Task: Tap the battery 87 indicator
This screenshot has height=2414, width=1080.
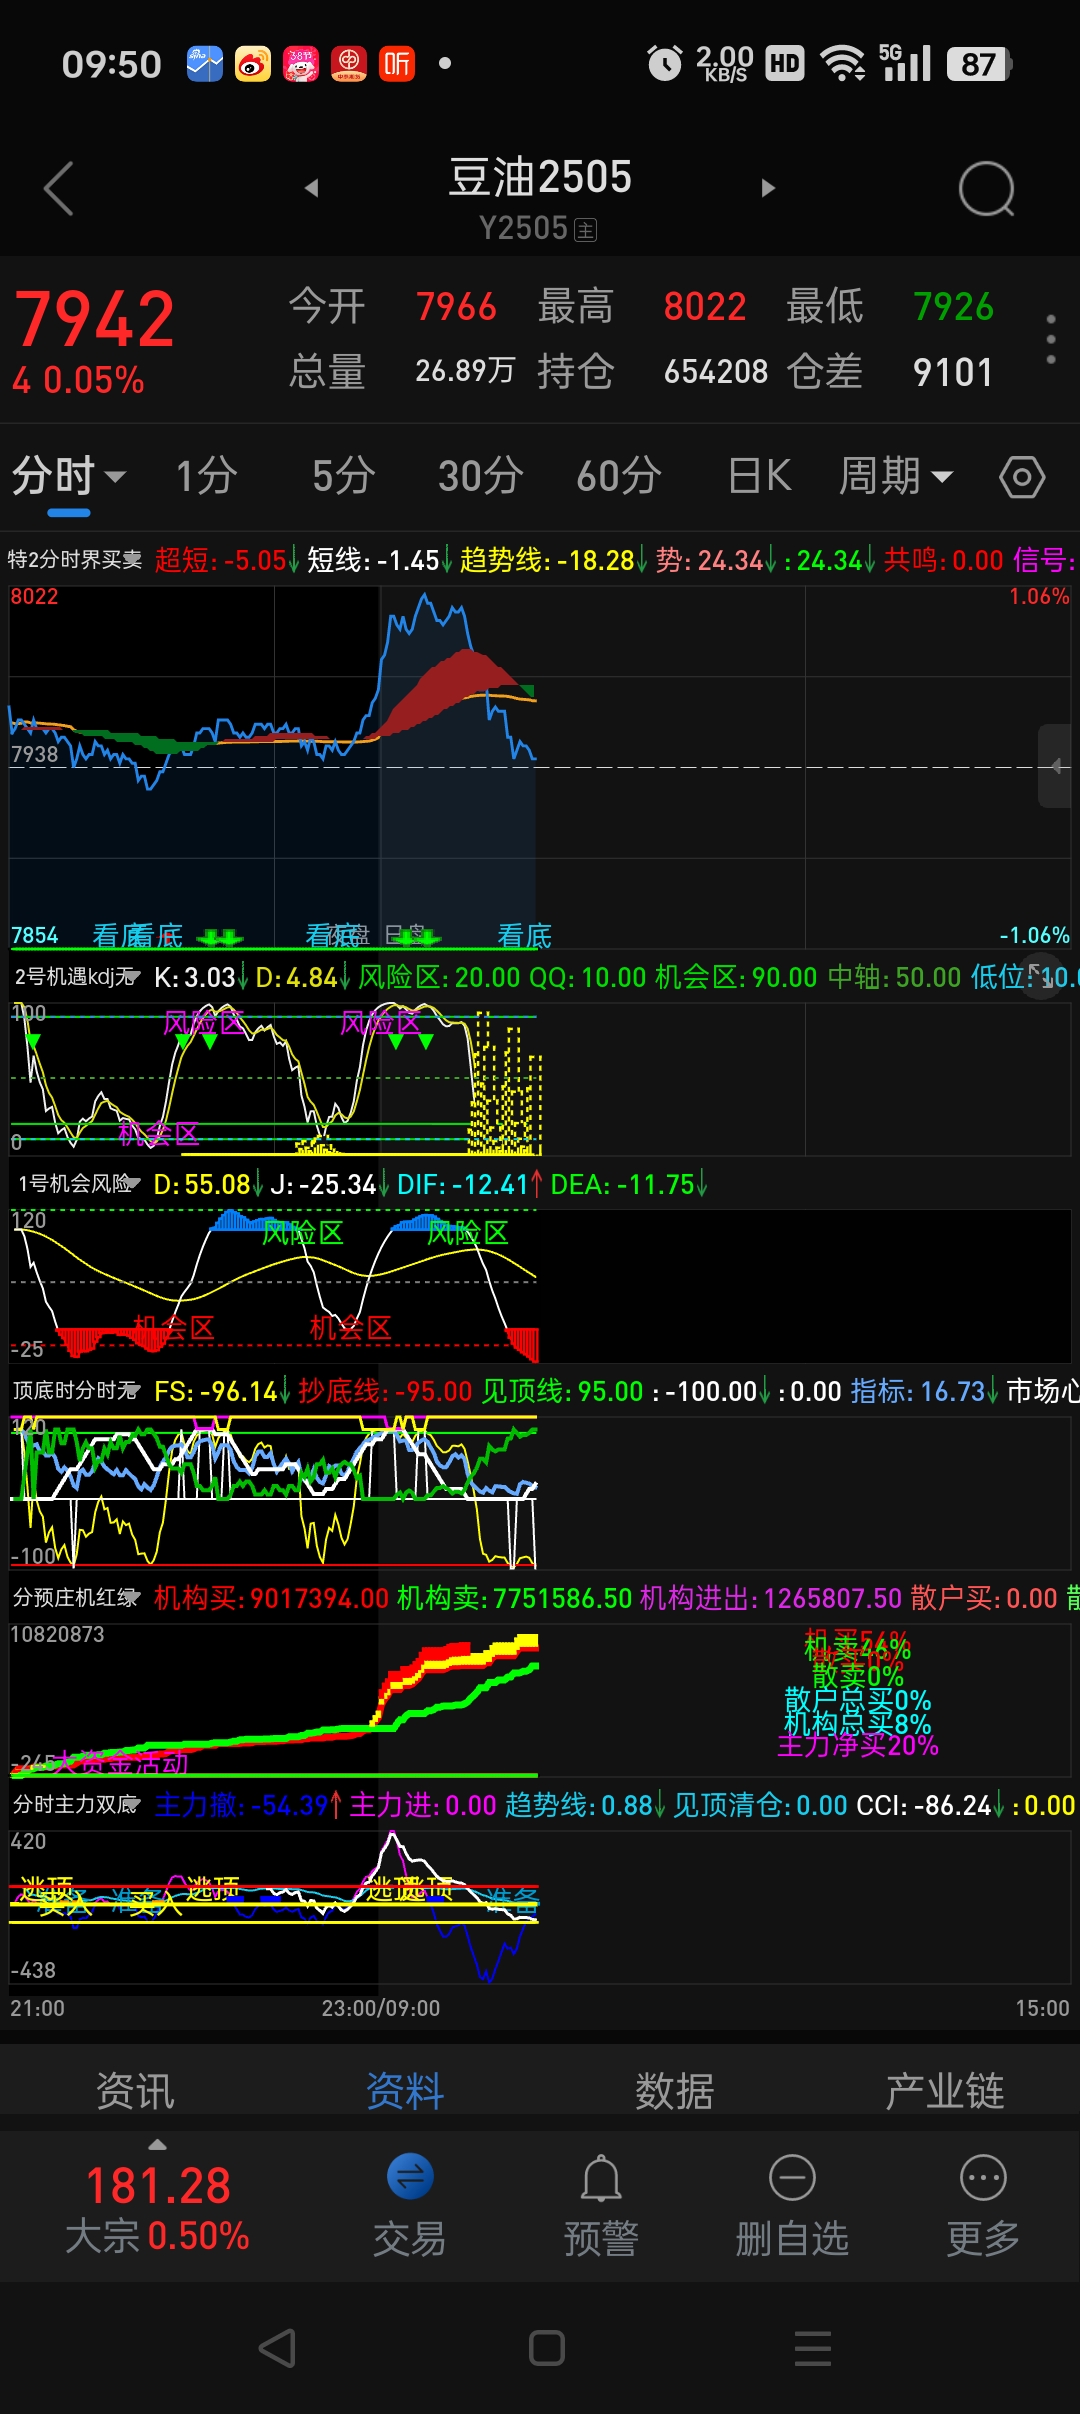Action: [x=979, y=64]
